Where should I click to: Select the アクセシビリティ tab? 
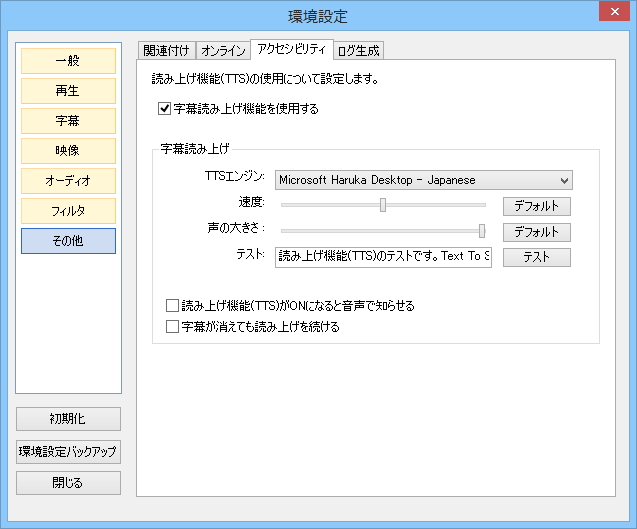pos(292,50)
